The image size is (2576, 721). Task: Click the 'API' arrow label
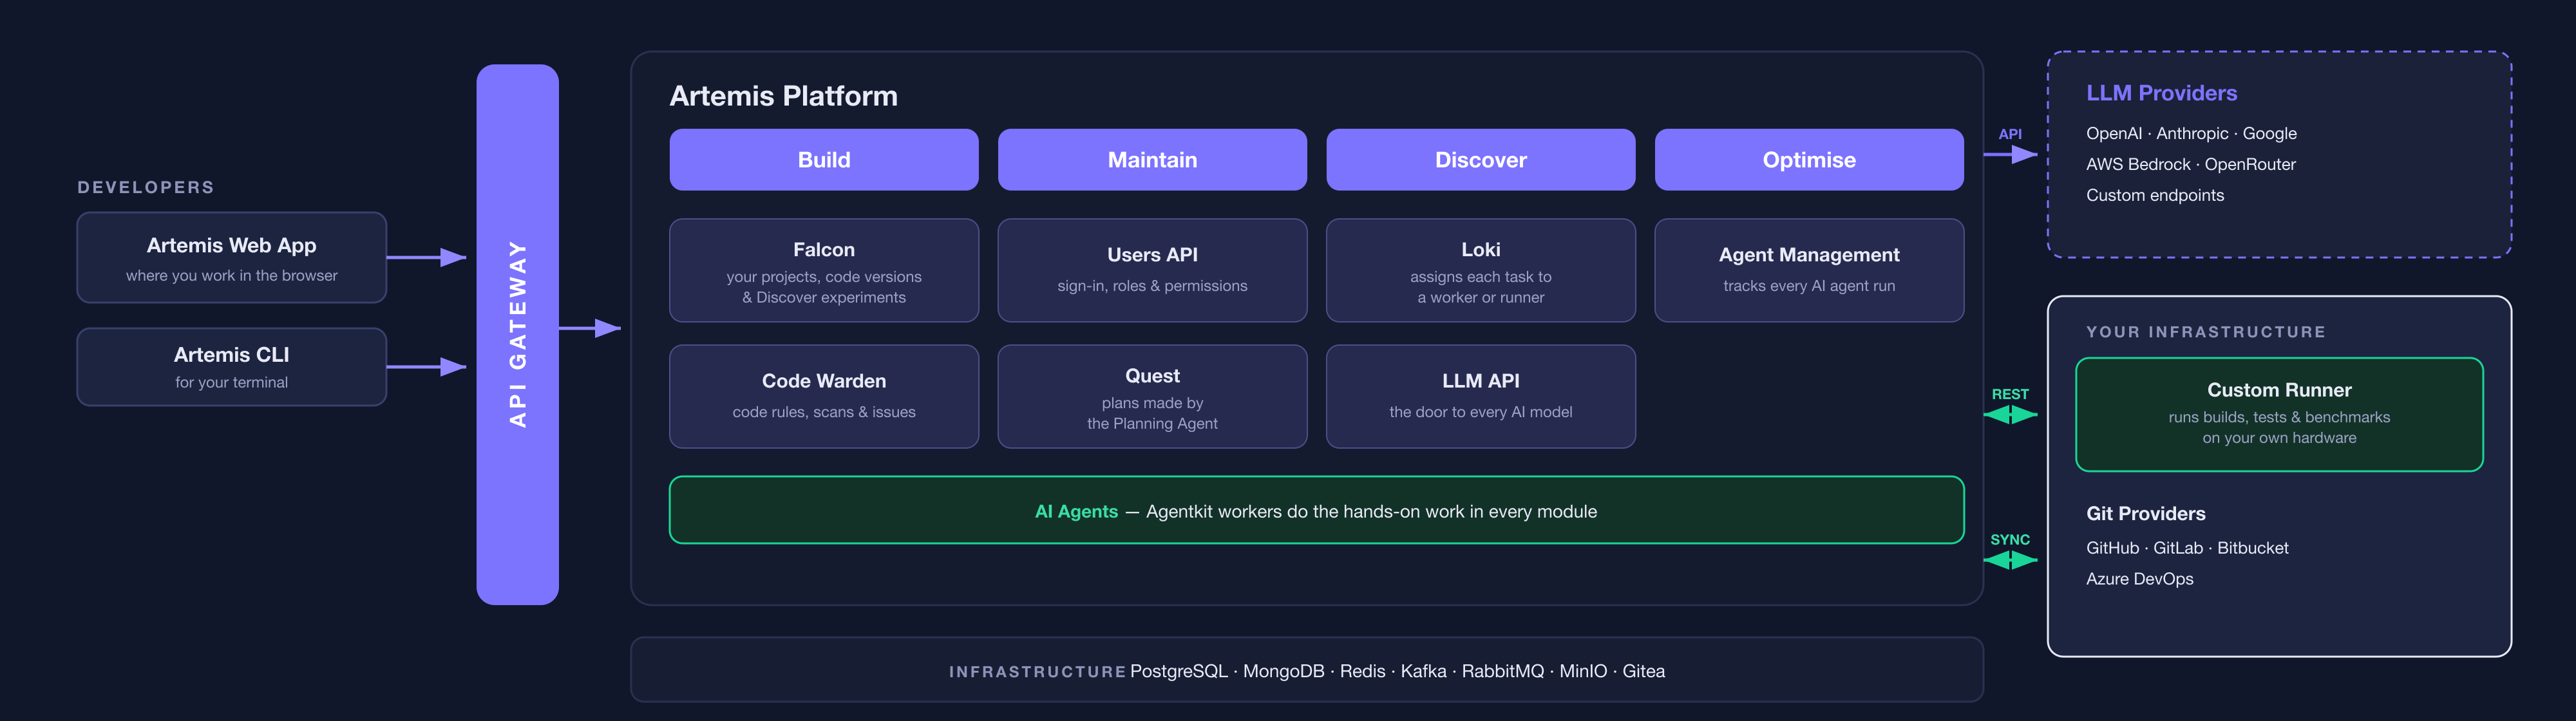[x=2009, y=134]
